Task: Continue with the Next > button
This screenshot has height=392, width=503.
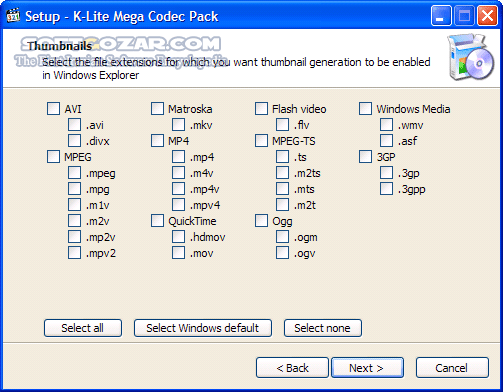Action: point(367,368)
